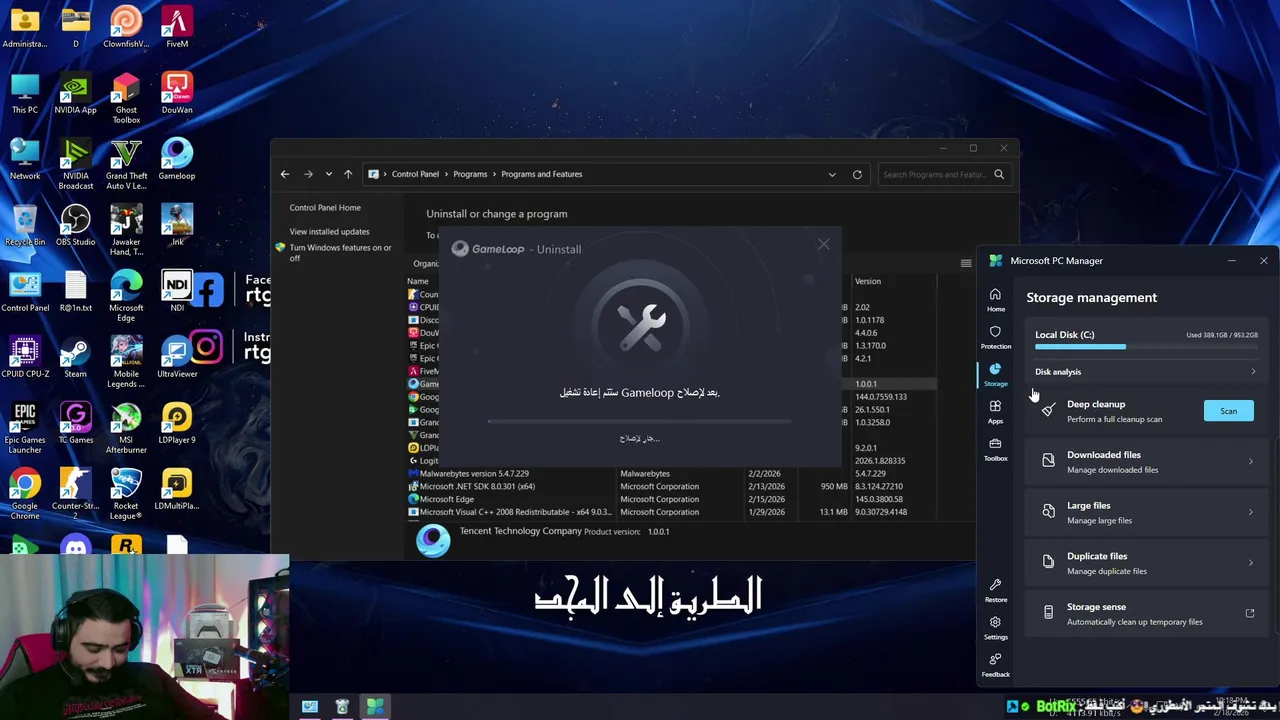Select Storage section in PC Manager sidebar

coord(995,374)
